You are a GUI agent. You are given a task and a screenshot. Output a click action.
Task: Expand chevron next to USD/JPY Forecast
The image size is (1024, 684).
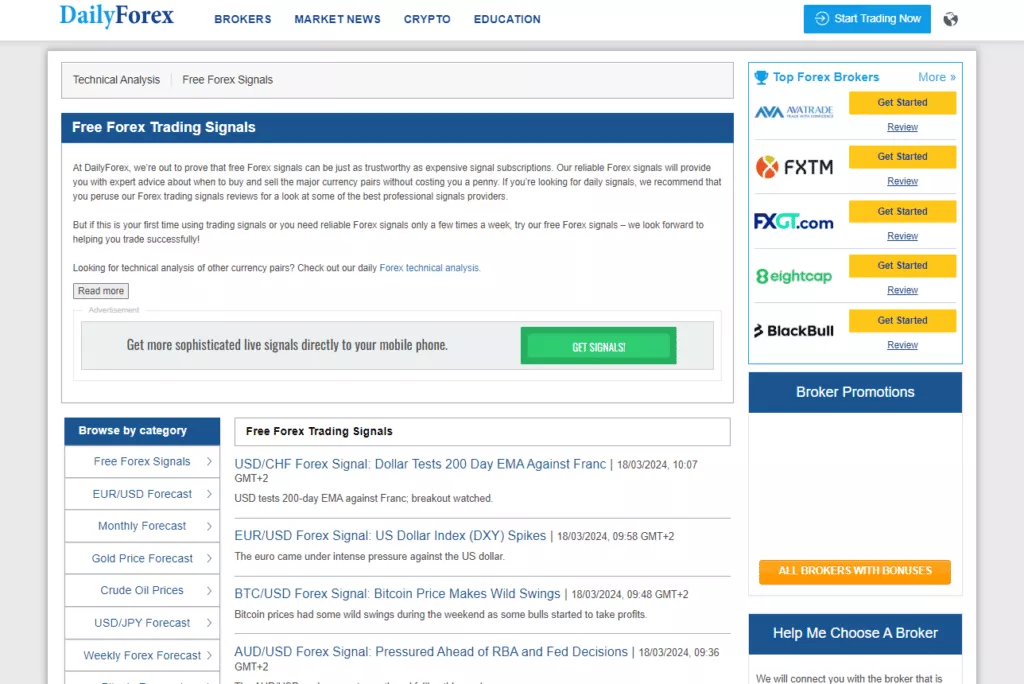point(209,623)
